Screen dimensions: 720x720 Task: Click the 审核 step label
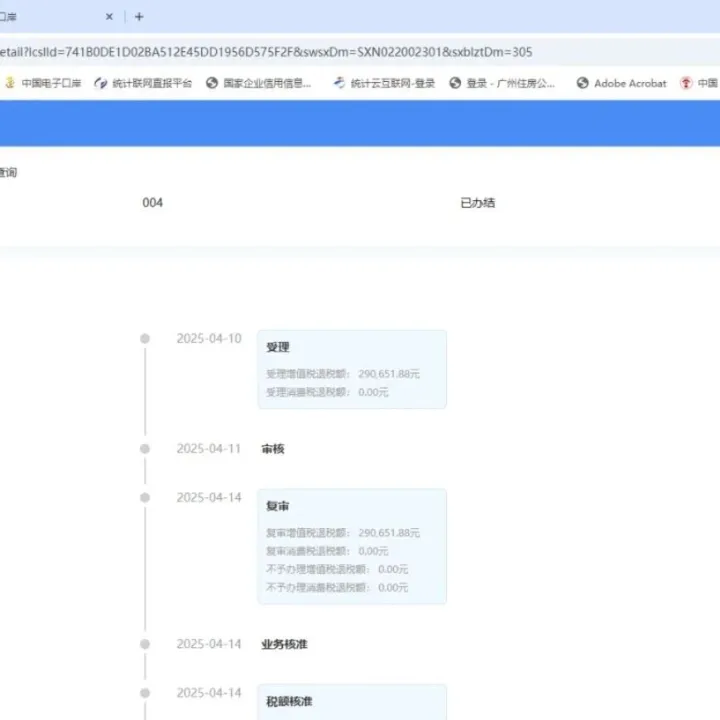click(273, 449)
